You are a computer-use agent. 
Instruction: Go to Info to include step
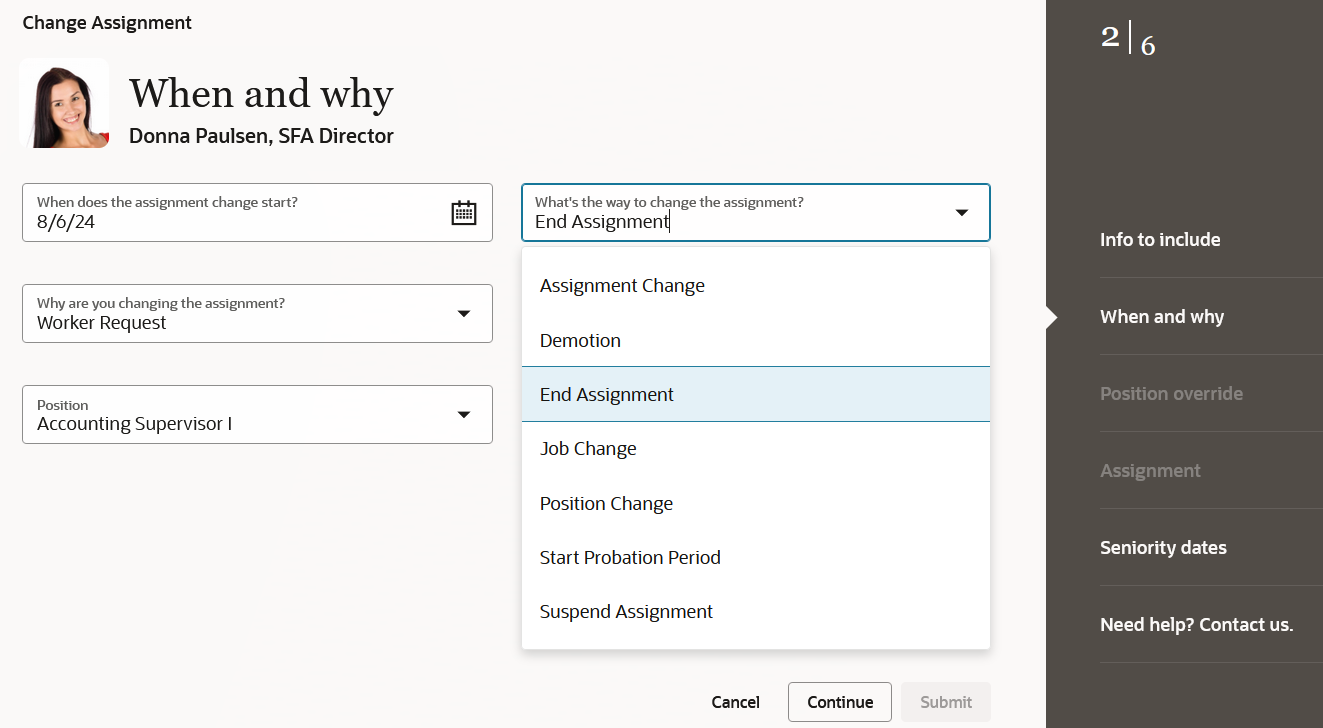pos(1160,239)
